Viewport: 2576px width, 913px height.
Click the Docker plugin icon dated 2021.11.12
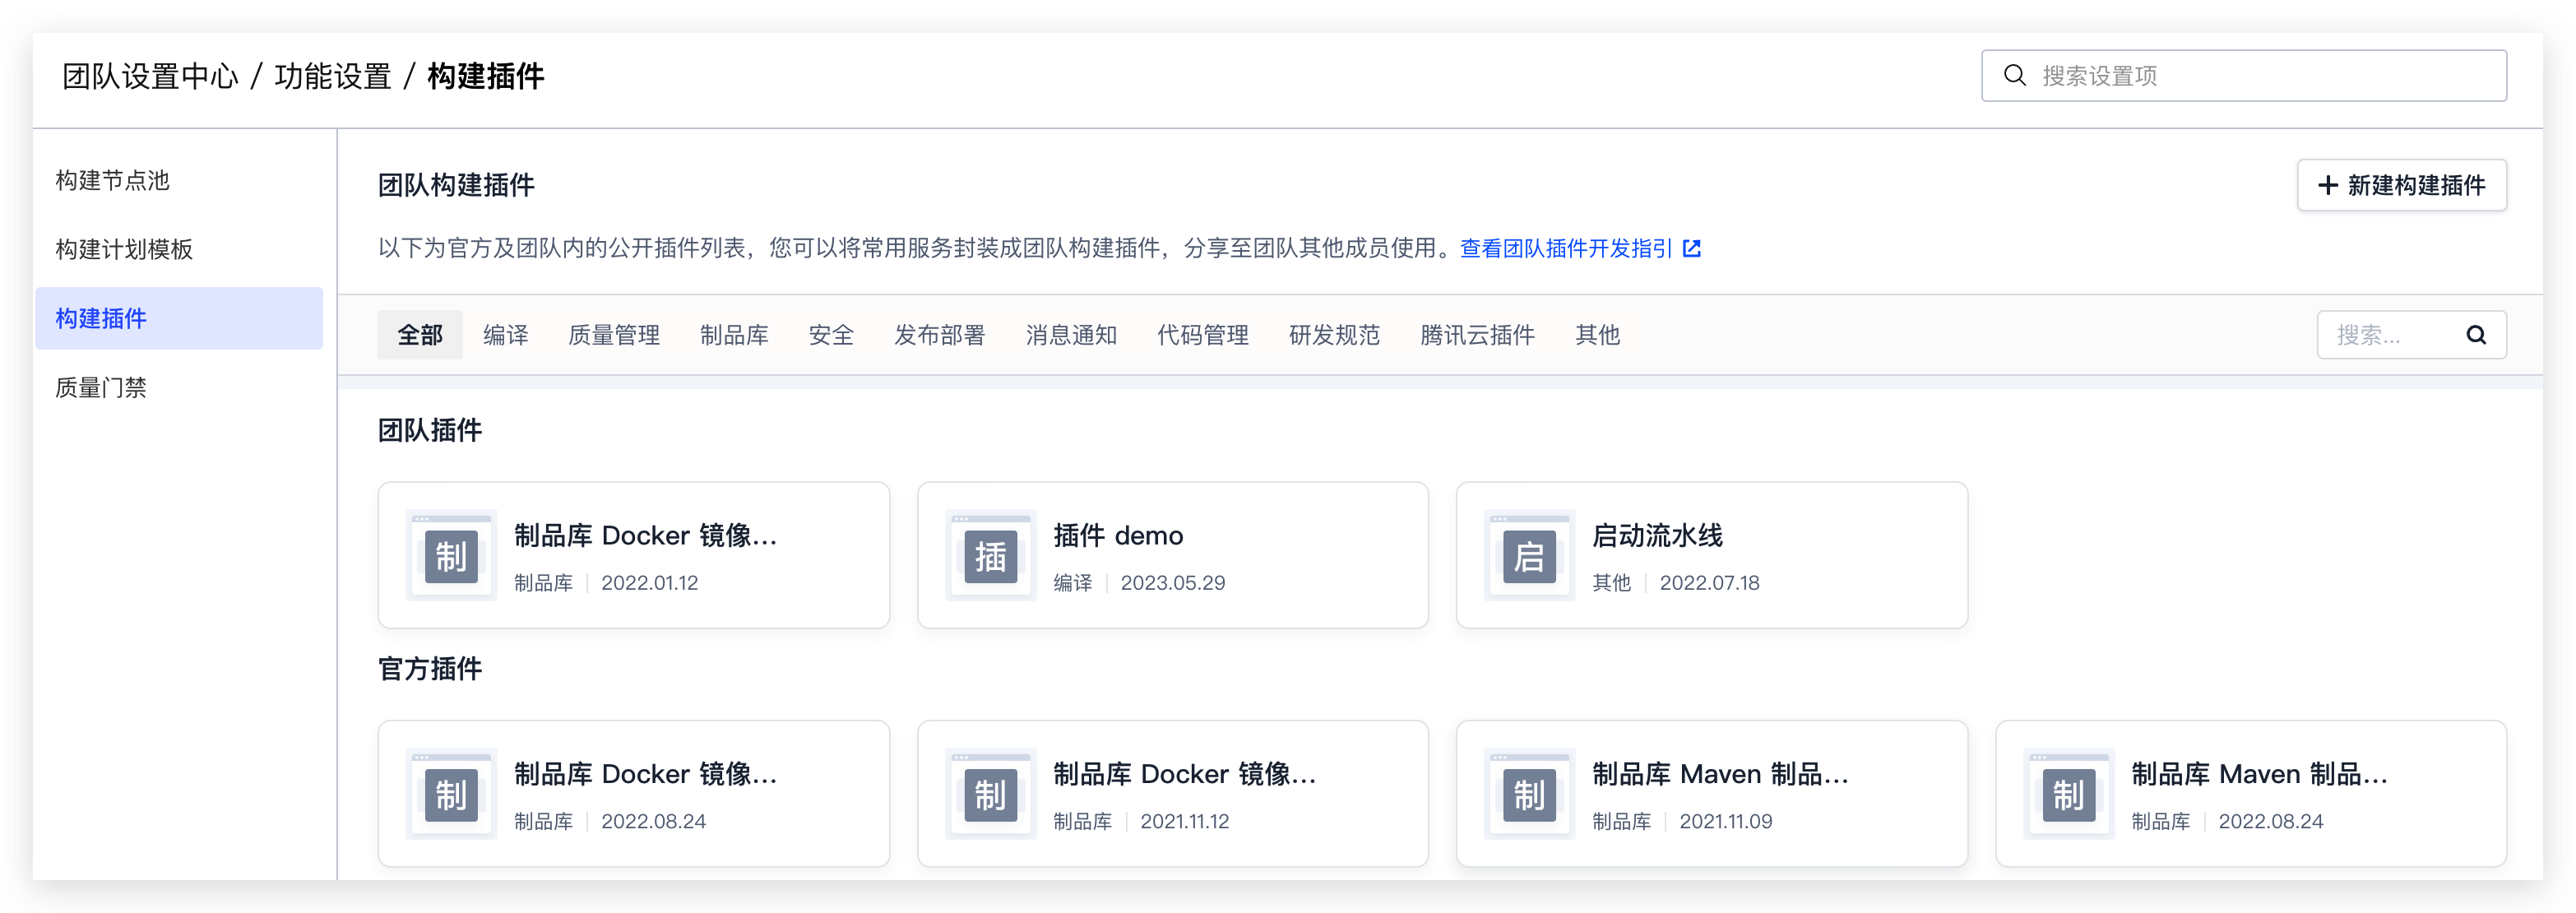pos(990,794)
